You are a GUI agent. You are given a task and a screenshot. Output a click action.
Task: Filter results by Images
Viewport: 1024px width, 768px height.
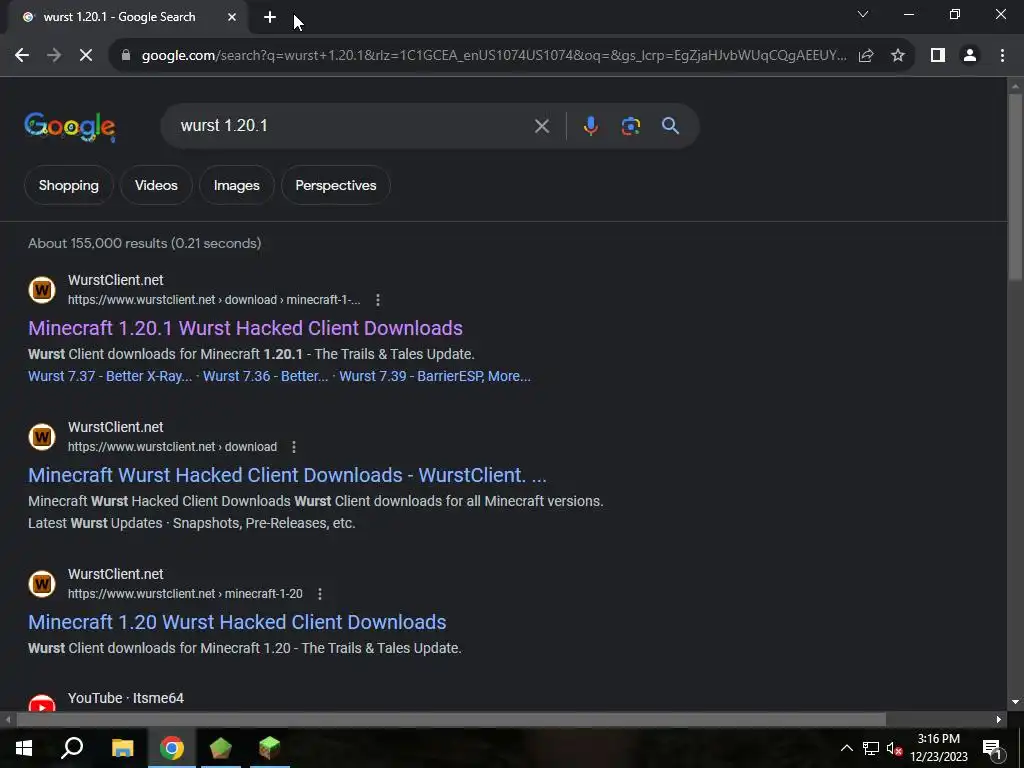tap(236, 185)
